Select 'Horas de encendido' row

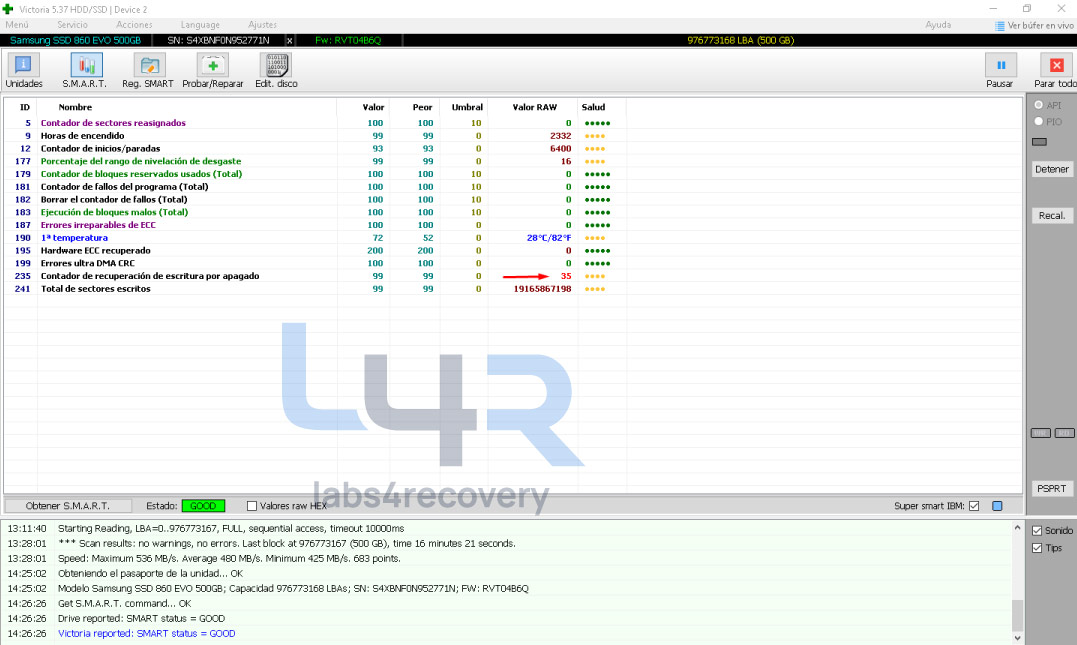pyautogui.click(x=315, y=136)
